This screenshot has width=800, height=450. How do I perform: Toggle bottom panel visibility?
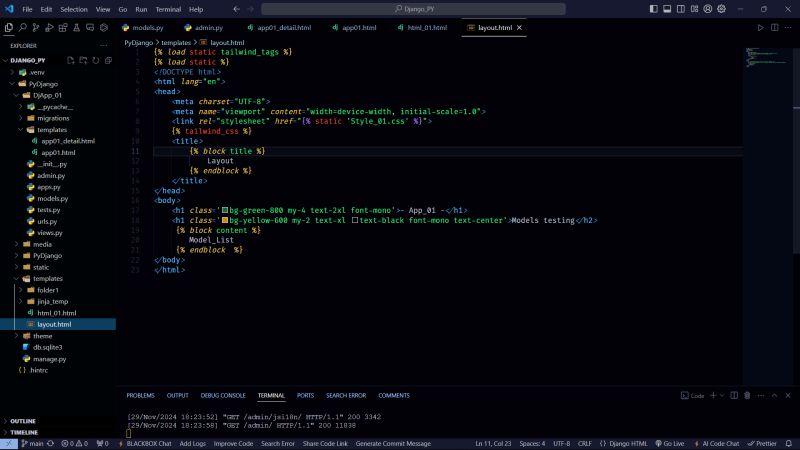click(x=667, y=9)
